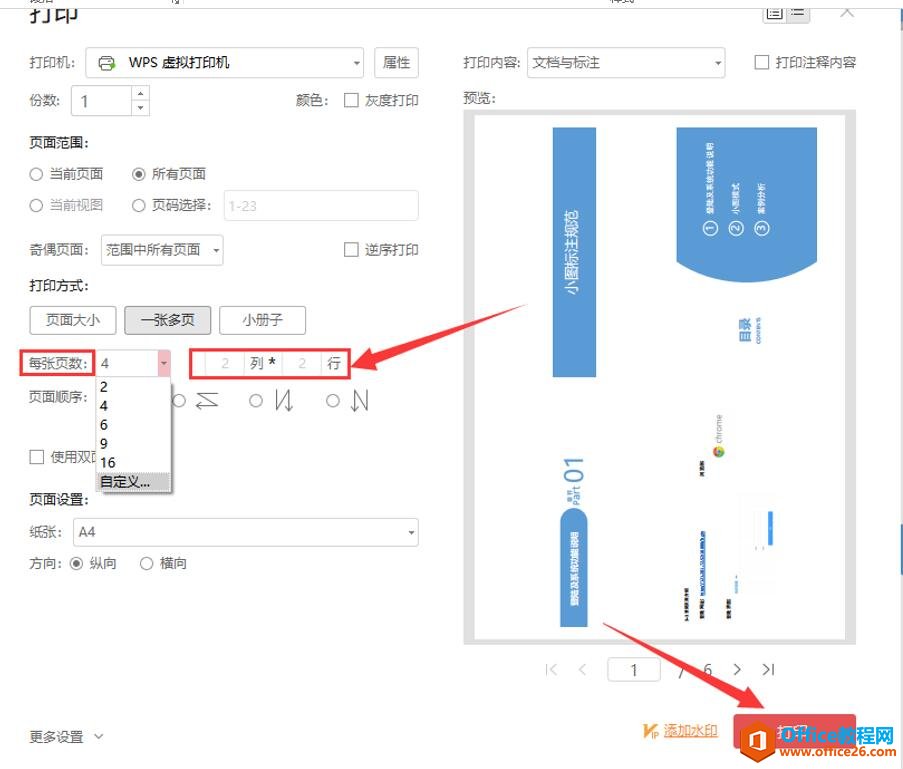Click the columns count field before 列
903x769 pixels.
point(225,363)
